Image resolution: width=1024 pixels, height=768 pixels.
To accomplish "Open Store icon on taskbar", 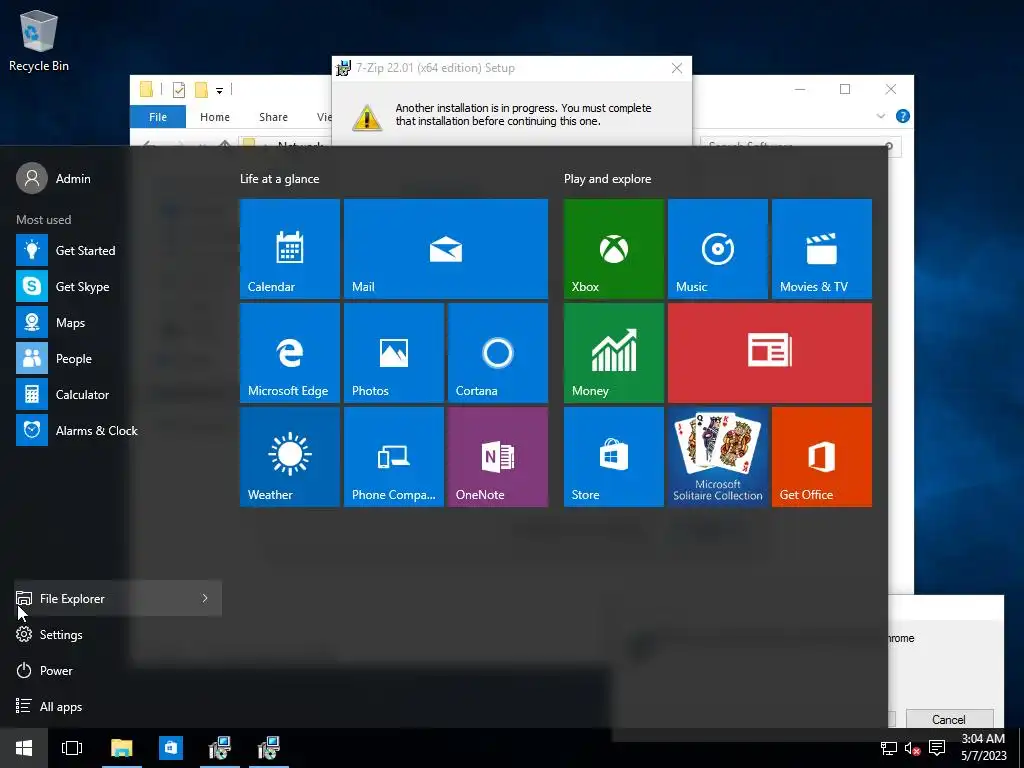I will click(x=170, y=748).
